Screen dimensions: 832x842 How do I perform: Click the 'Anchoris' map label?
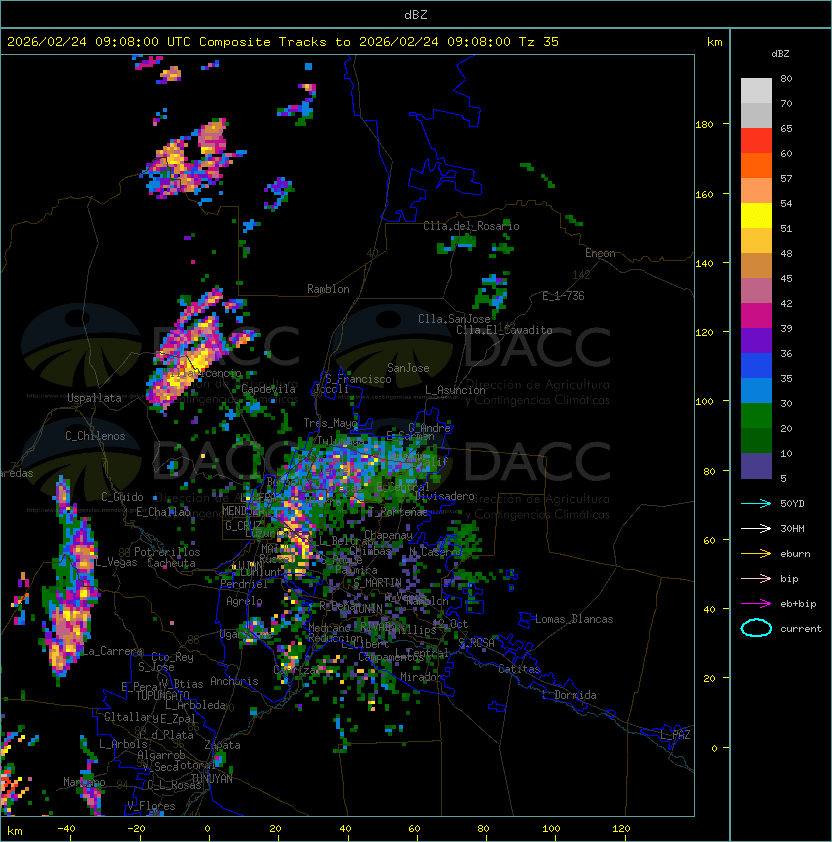(234, 681)
